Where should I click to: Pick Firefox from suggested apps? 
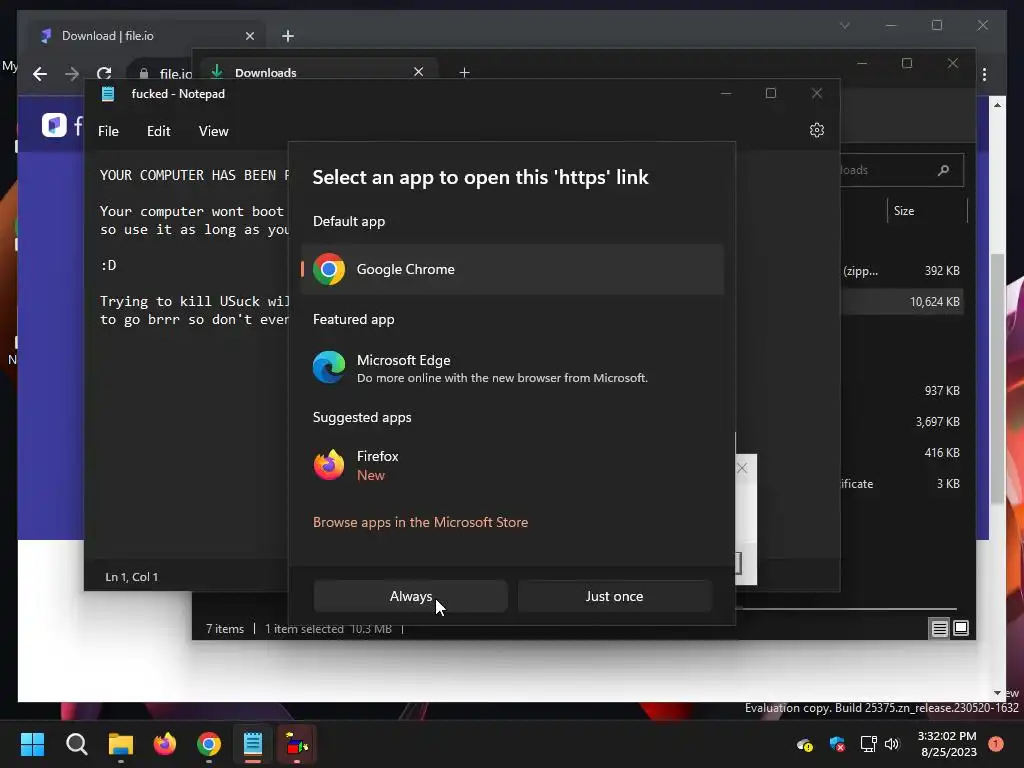pyautogui.click(x=513, y=465)
